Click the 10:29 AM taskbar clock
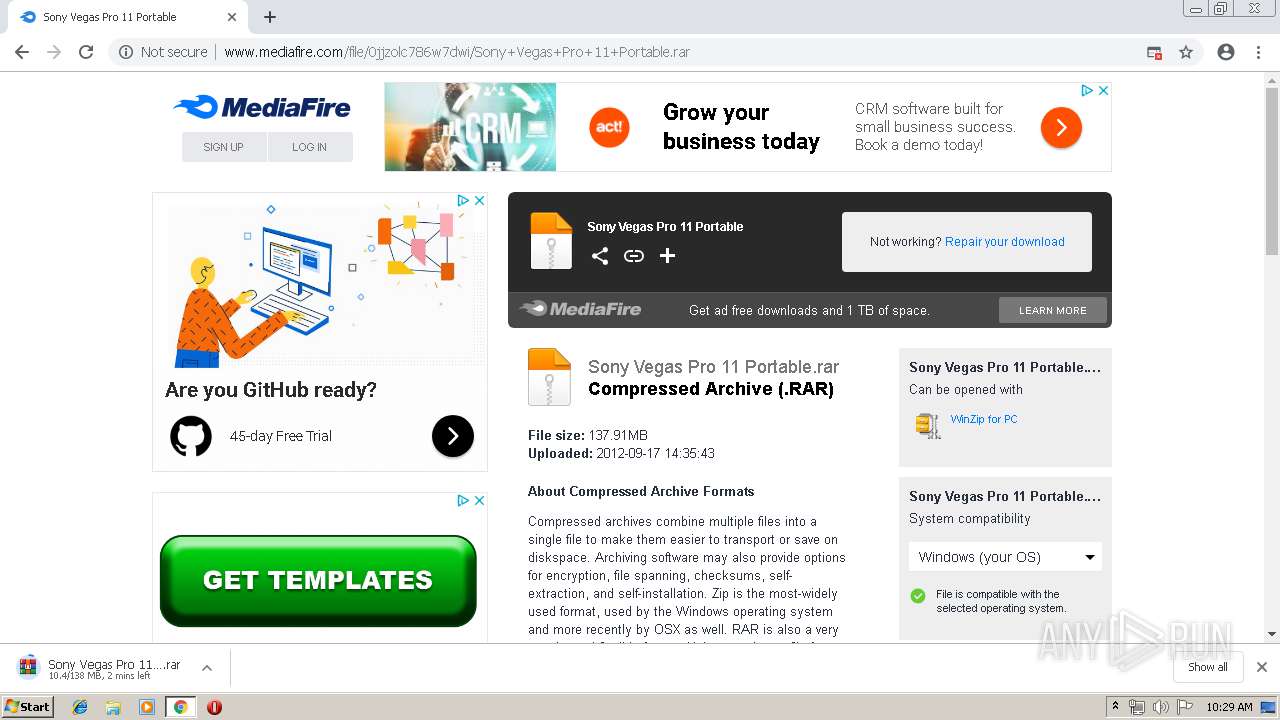 click(x=1229, y=707)
